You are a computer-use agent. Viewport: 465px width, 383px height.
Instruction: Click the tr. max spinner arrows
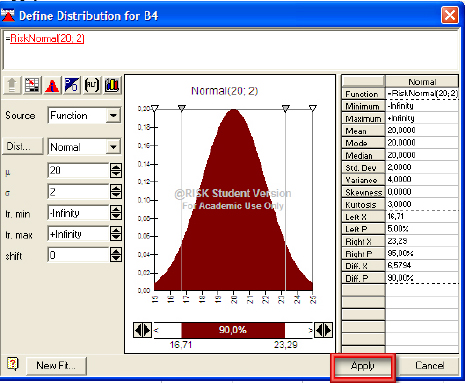point(116,234)
